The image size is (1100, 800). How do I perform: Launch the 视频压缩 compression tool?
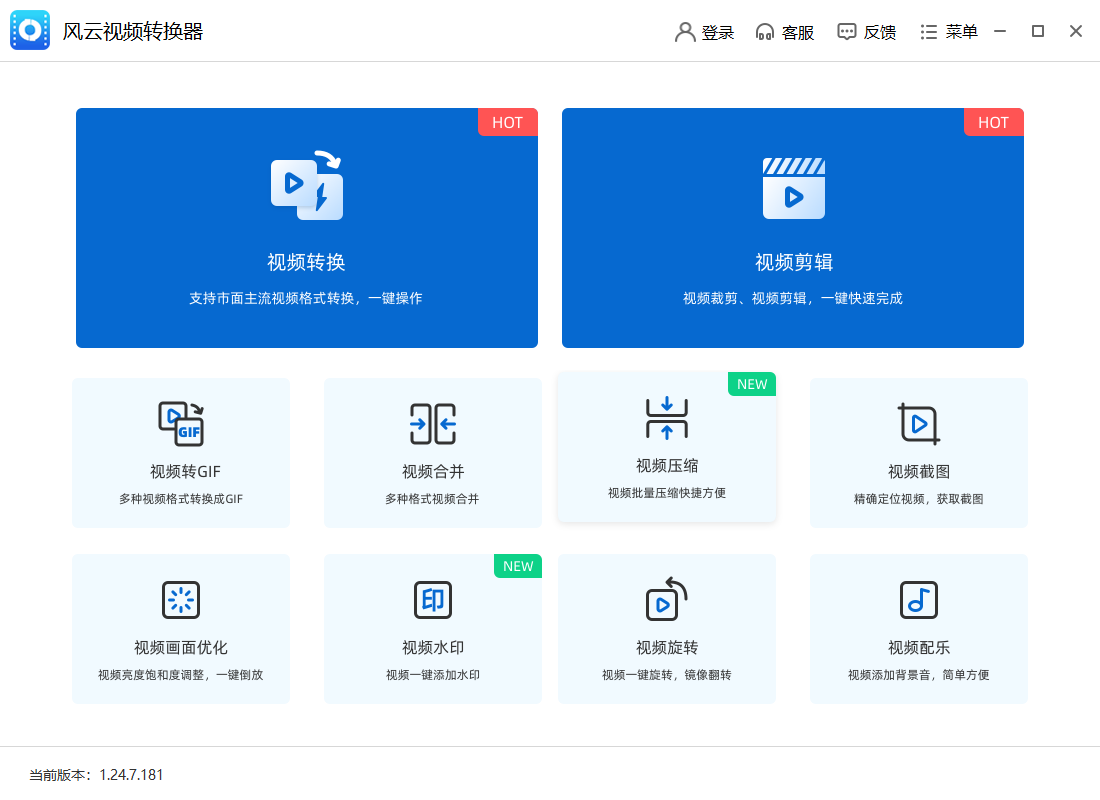click(x=666, y=450)
